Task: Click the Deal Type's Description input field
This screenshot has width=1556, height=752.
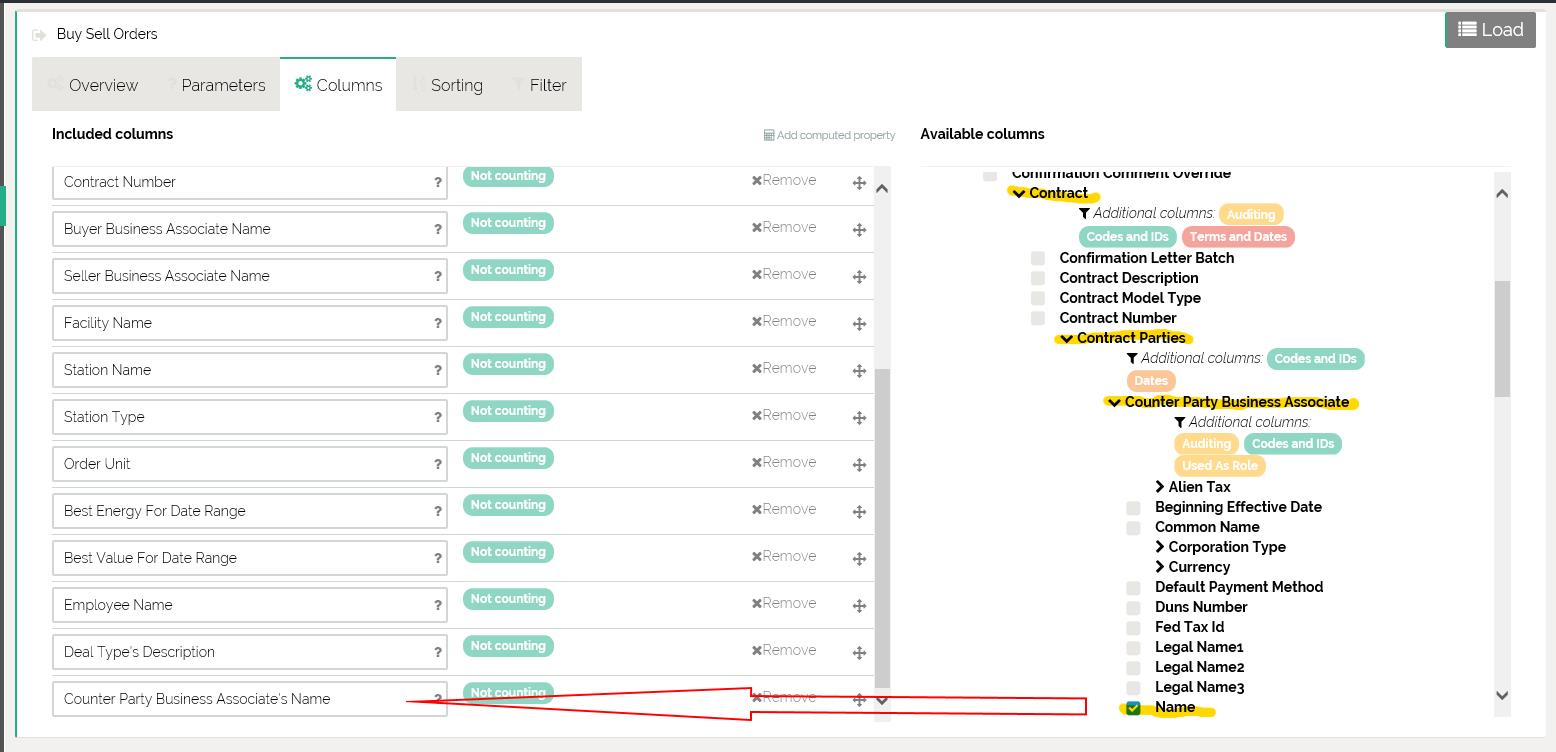Action: coord(240,652)
